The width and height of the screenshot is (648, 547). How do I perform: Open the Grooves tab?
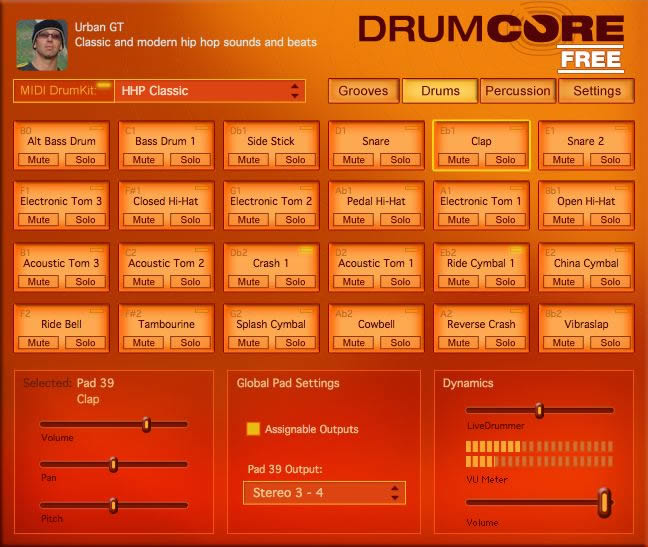point(363,91)
